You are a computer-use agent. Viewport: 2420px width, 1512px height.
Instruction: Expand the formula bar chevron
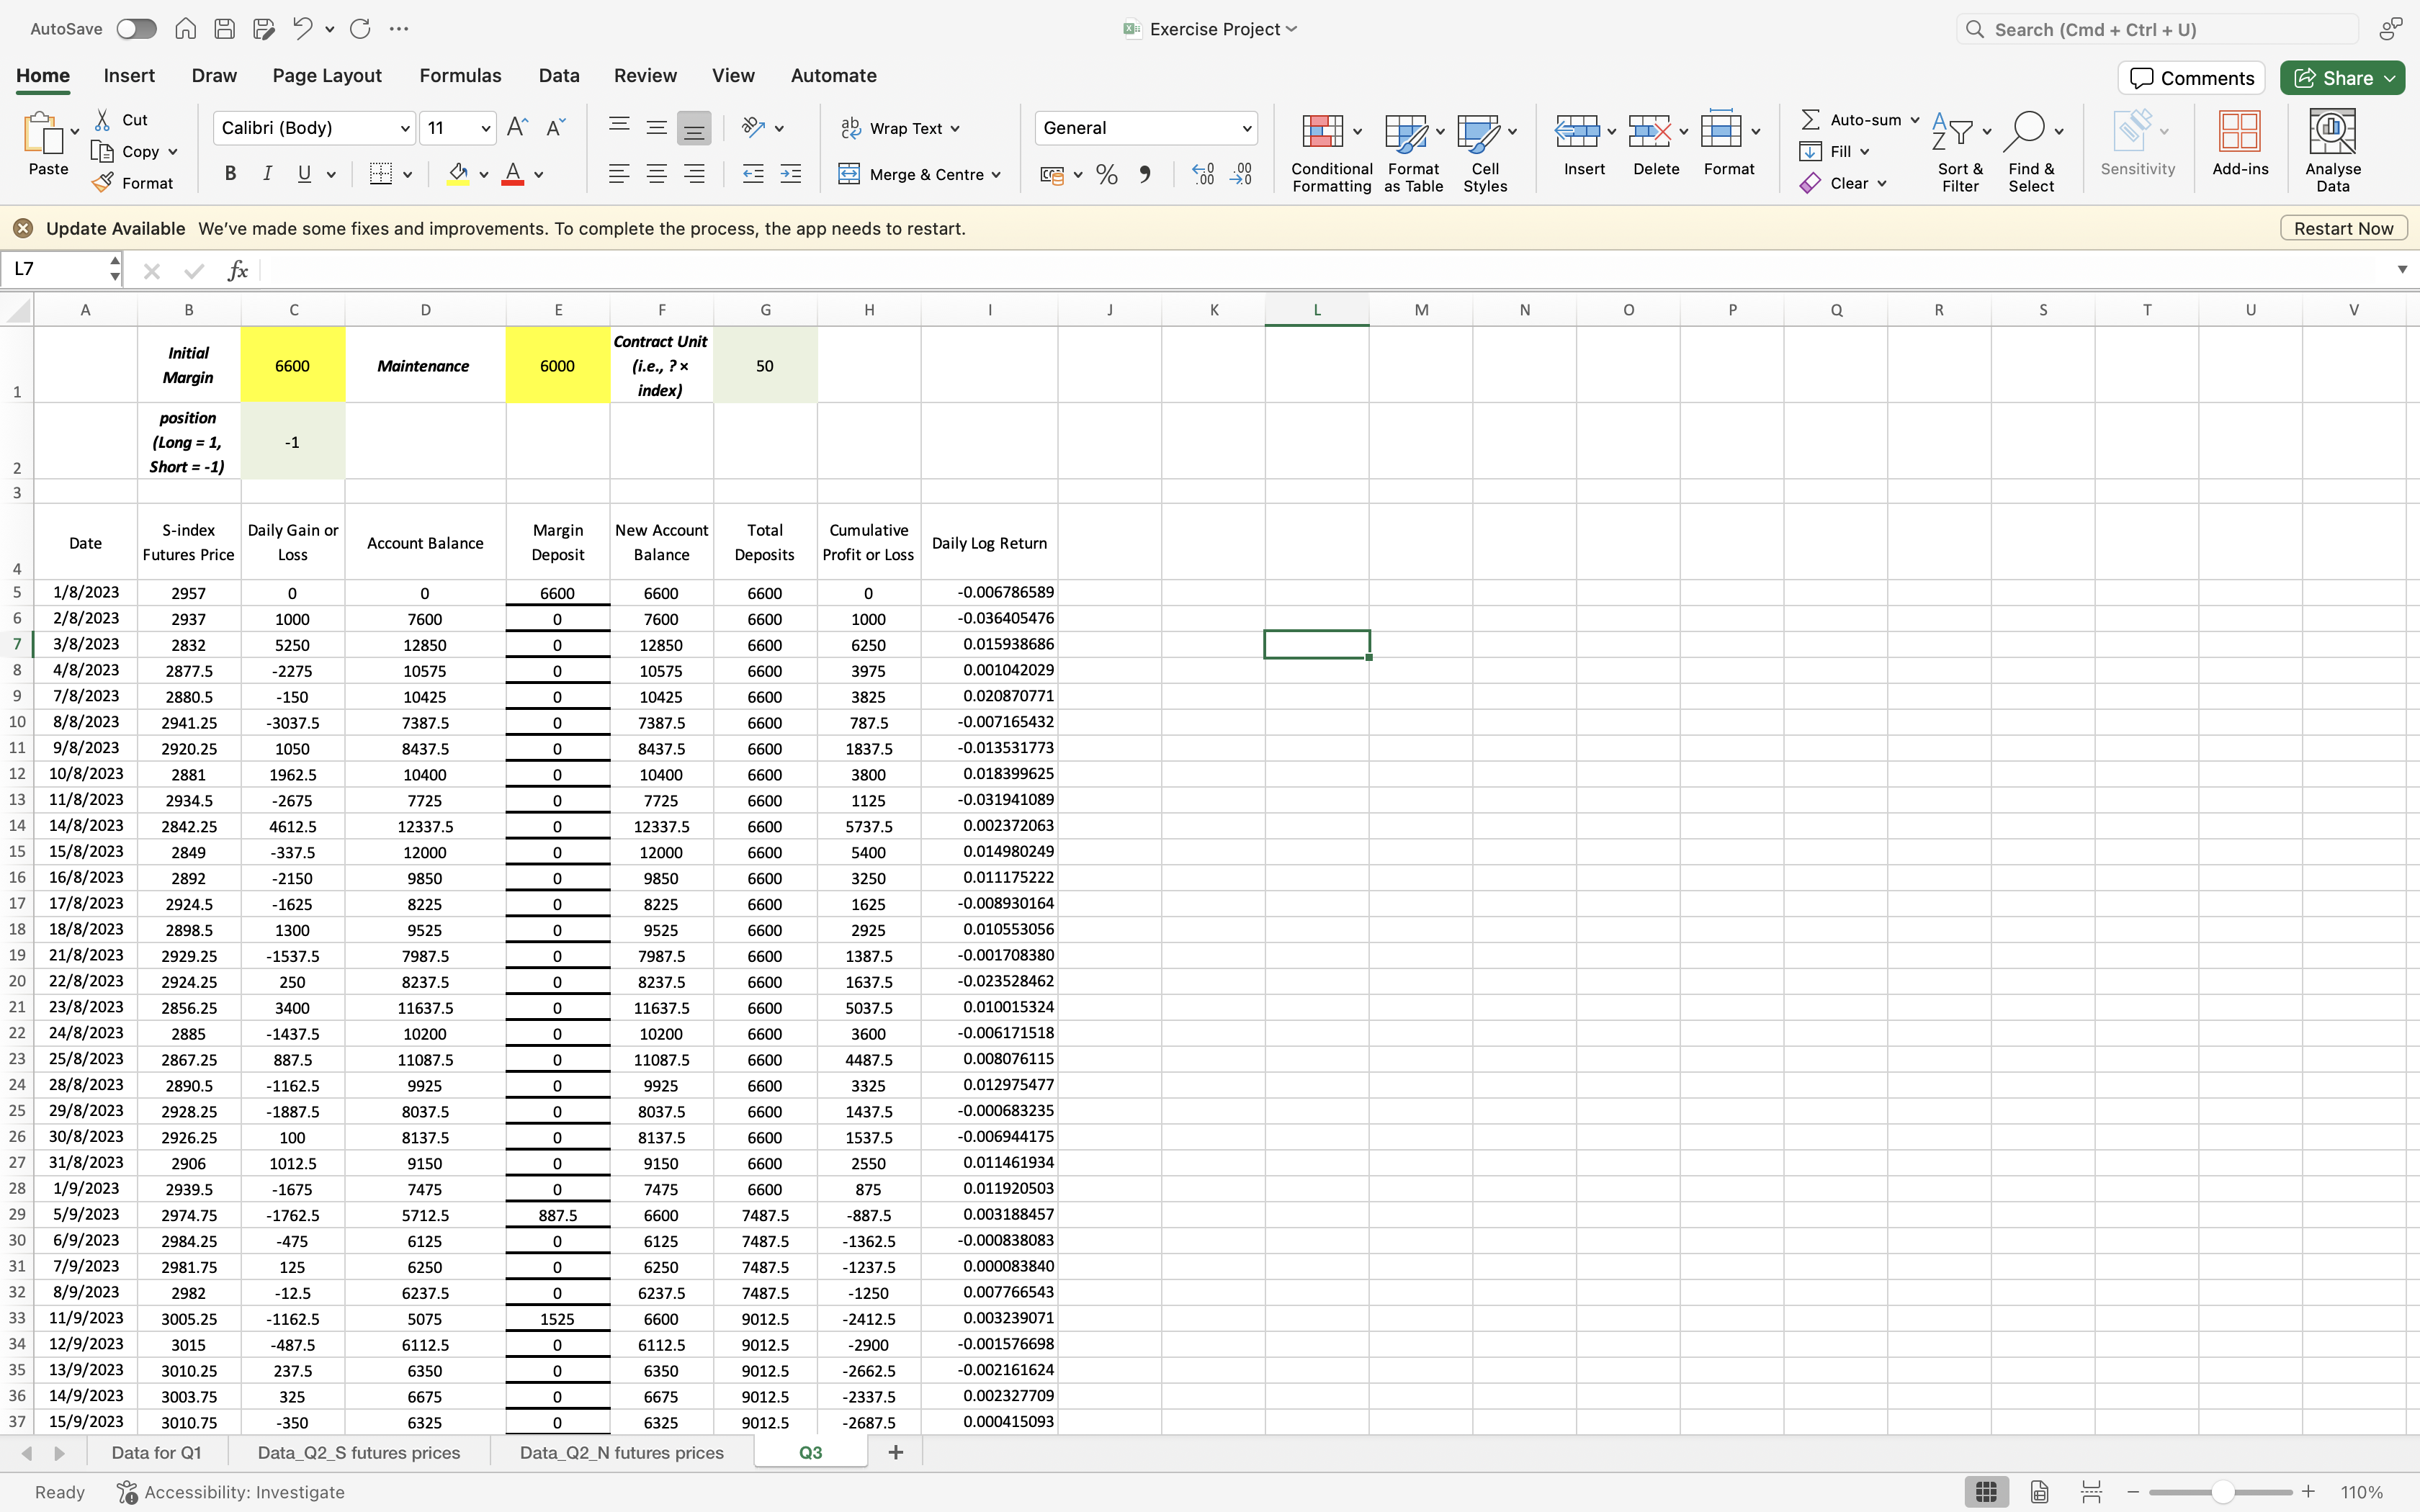[x=2402, y=269]
